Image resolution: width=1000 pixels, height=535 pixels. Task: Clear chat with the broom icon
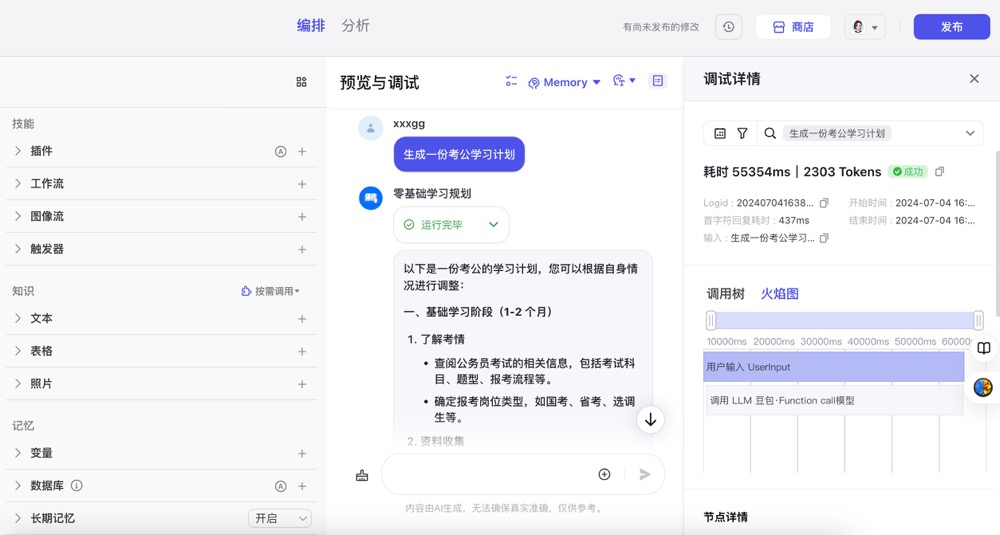(x=362, y=475)
